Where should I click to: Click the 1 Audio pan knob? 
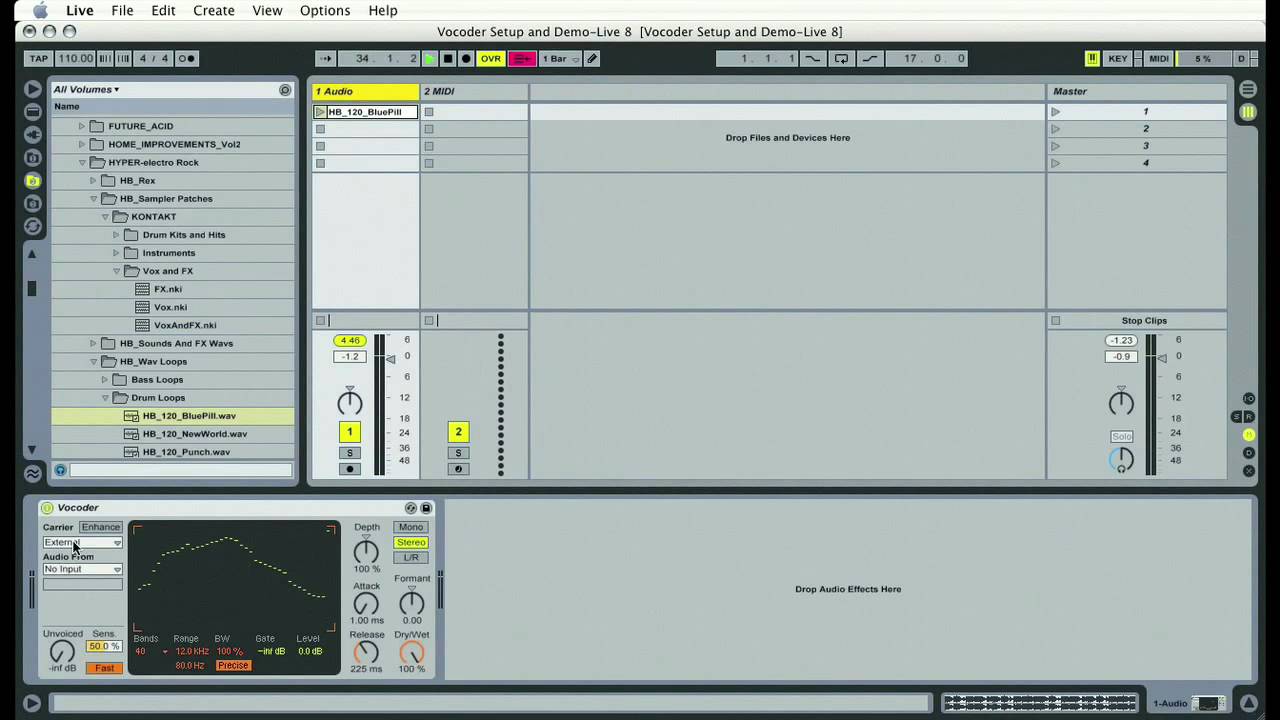349,402
